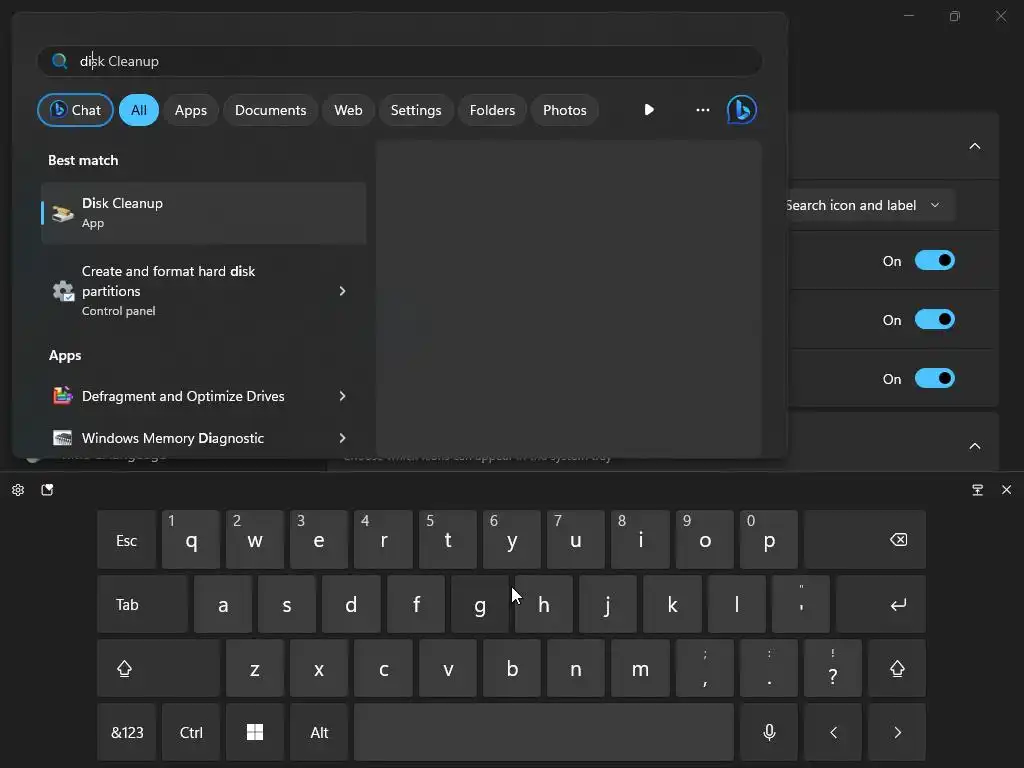Image resolution: width=1024 pixels, height=768 pixels.
Task: Switch to Documents filter
Action: [x=270, y=110]
